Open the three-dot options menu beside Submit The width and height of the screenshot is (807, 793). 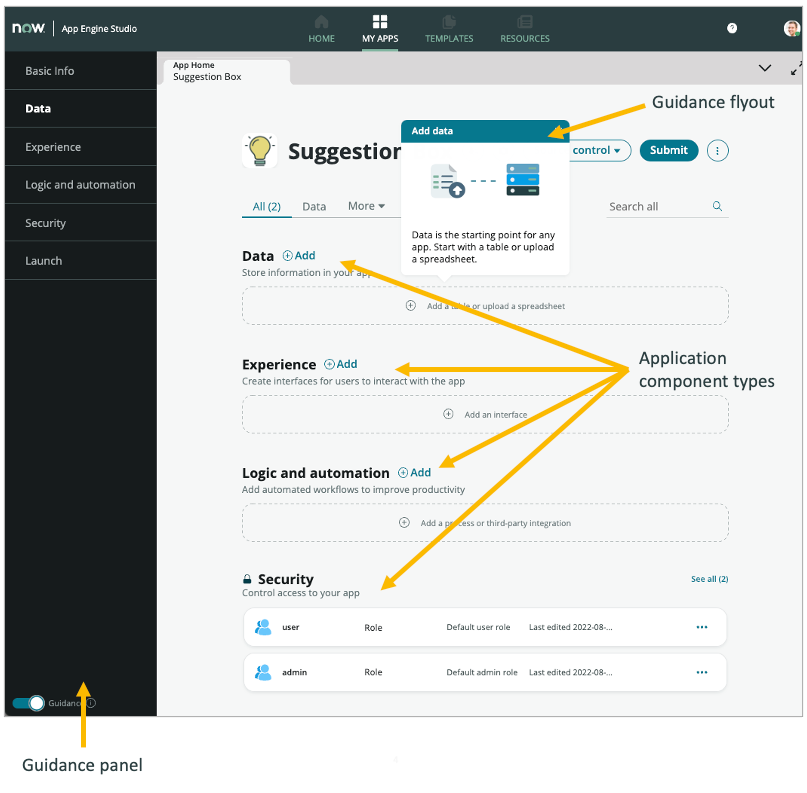(x=717, y=150)
